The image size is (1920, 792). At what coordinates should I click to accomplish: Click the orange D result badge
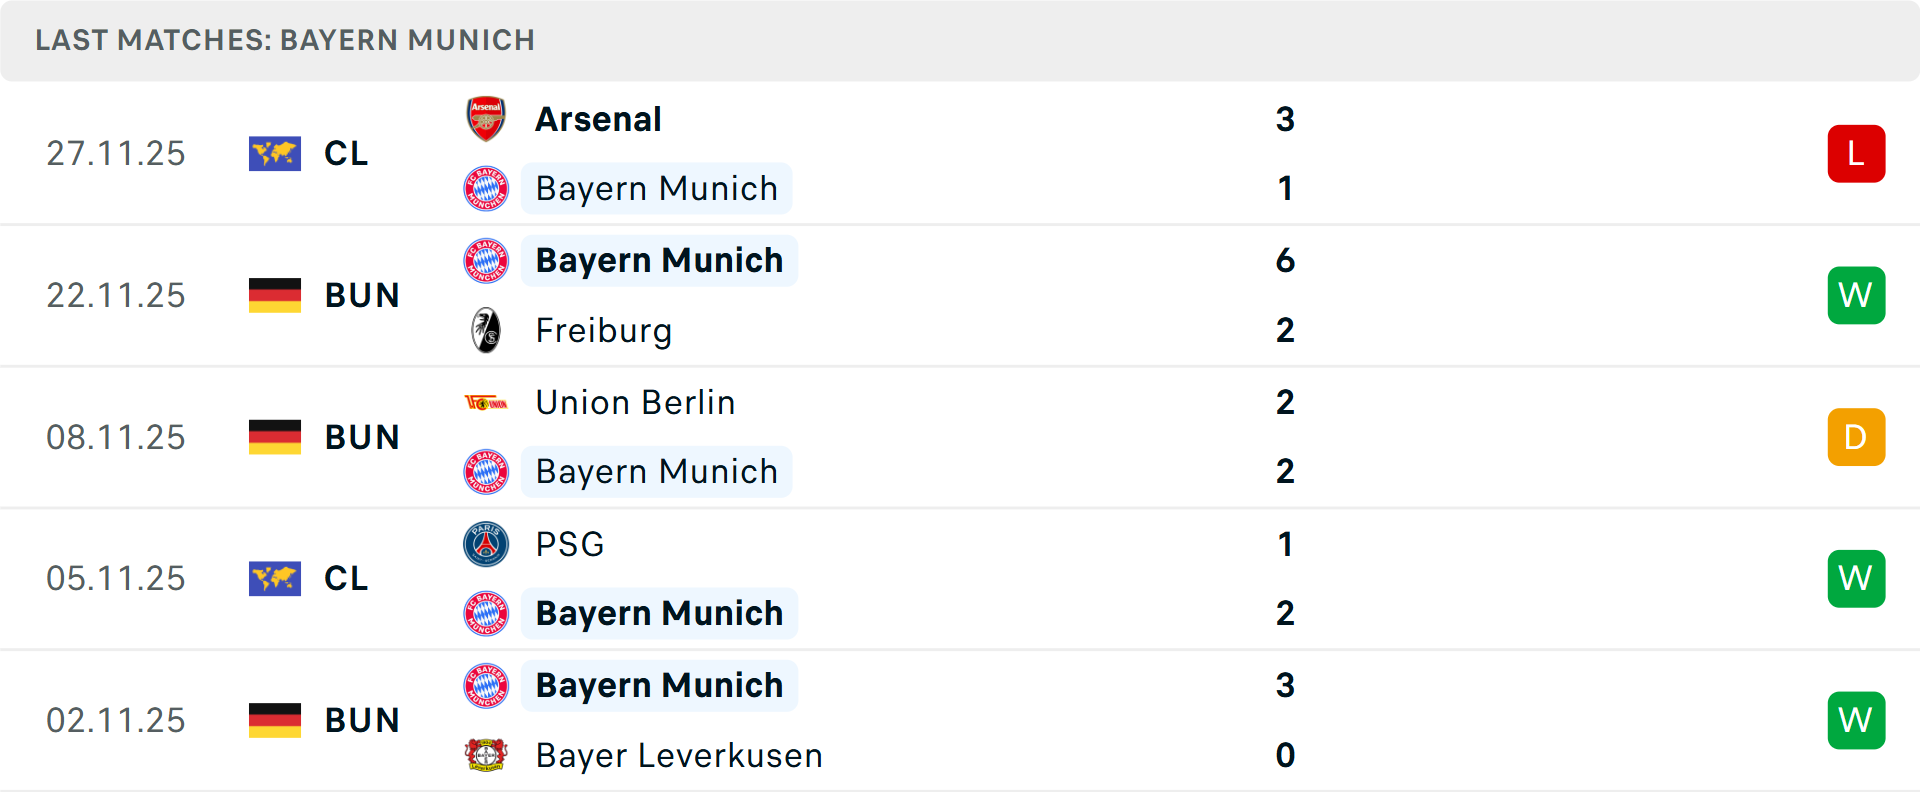1856,437
